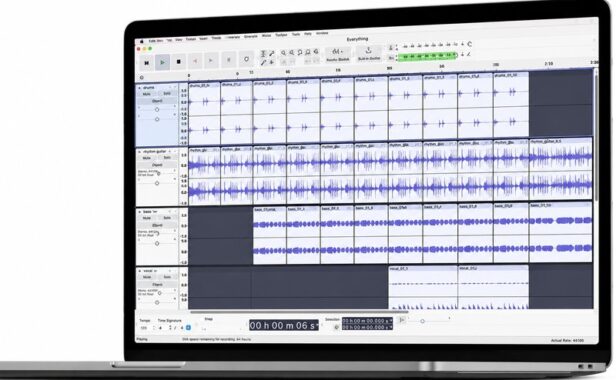Screen dimensions: 616x380
Task: Open the Window menu
Action: pos(322,33)
